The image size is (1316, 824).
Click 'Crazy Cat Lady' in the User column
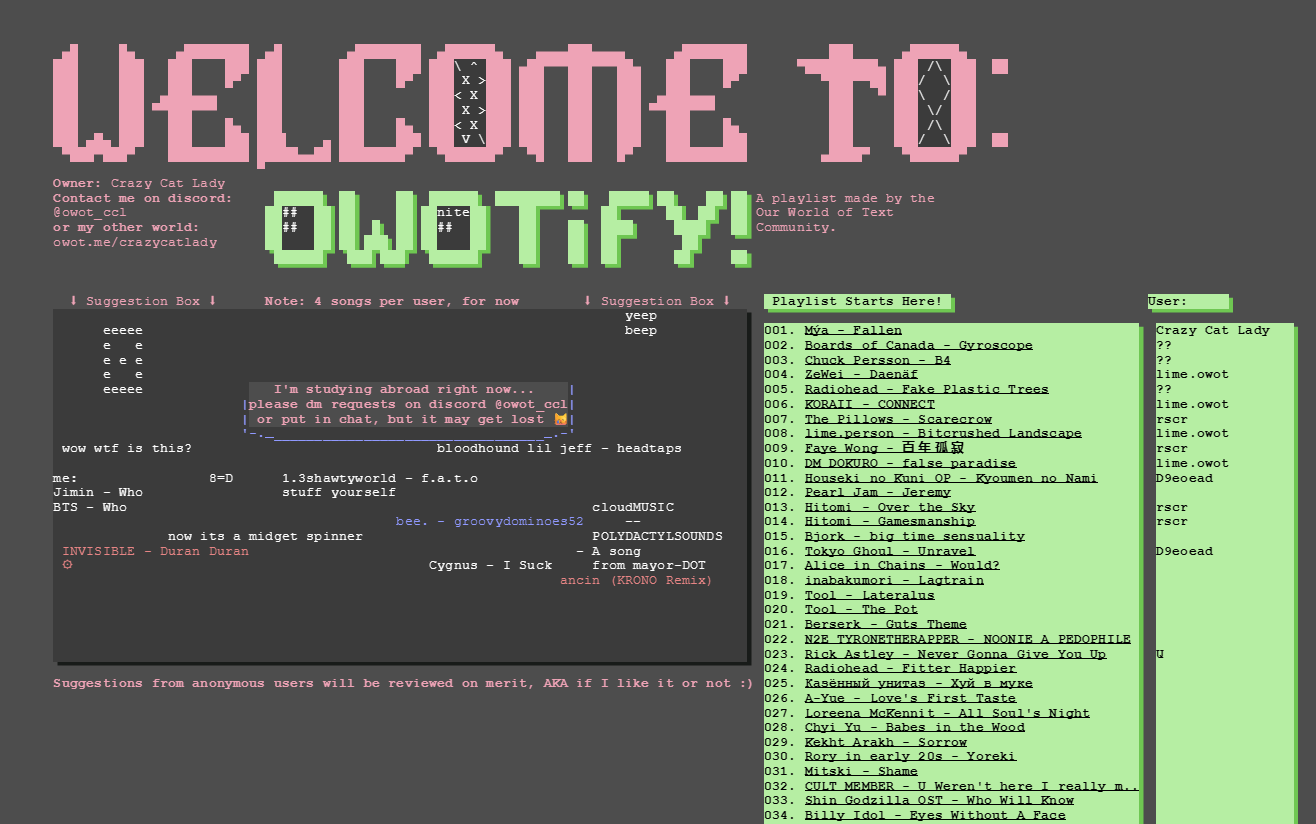coord(1212,330)
